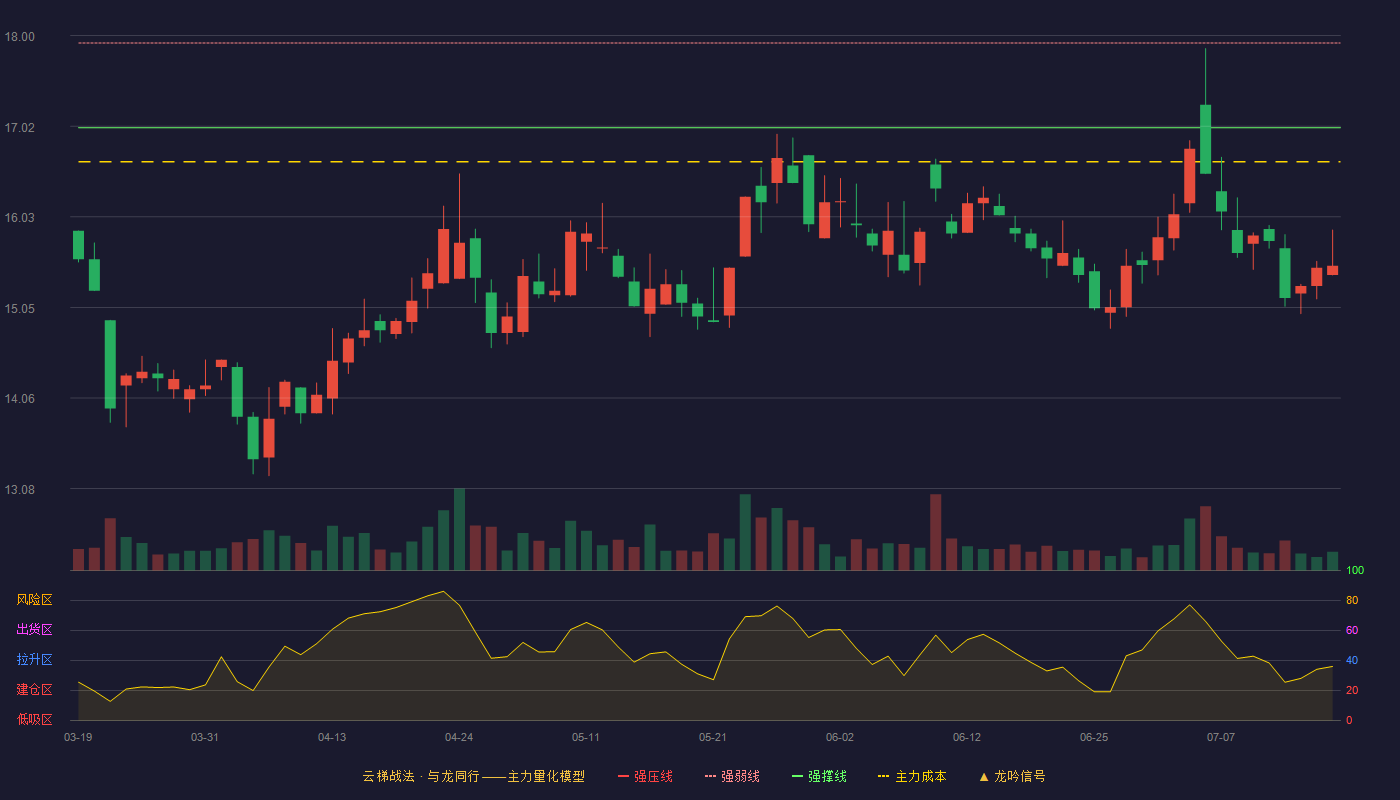The height and width of the screenshot is (800, 1400).
Task: Select the 低吸区 zone label
Action: [34, 719]
